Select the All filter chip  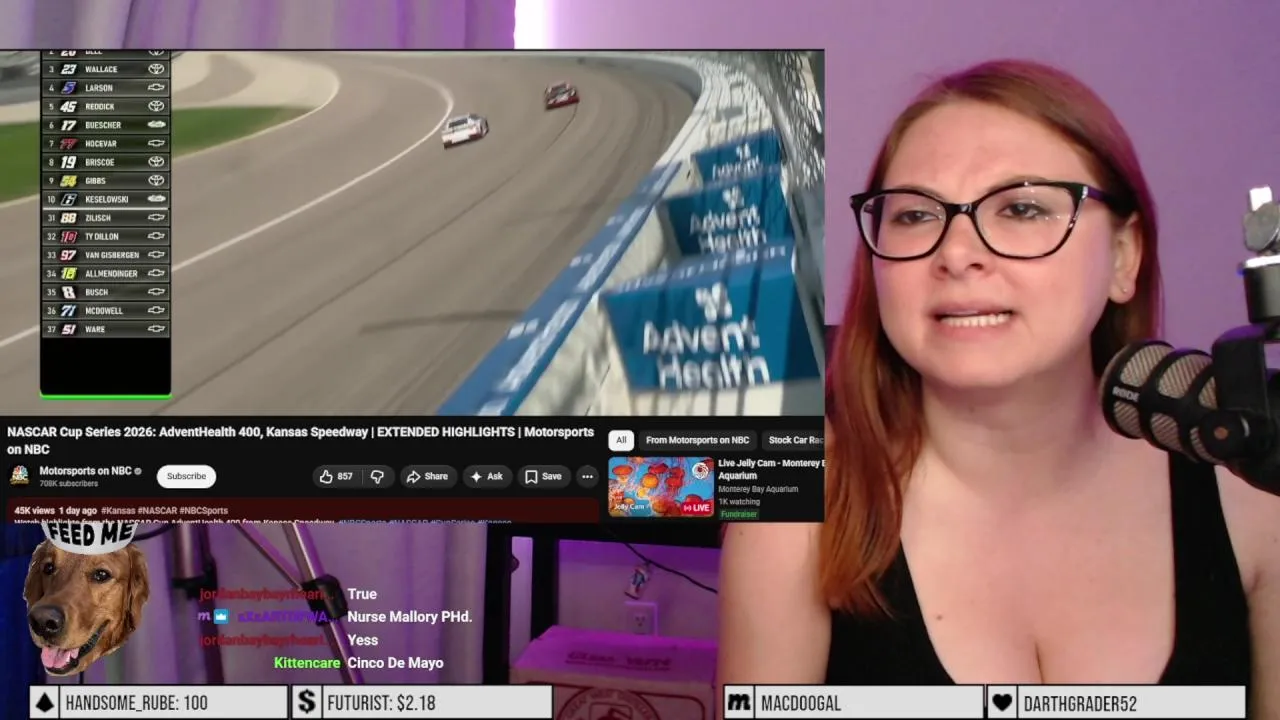point(621,440)
